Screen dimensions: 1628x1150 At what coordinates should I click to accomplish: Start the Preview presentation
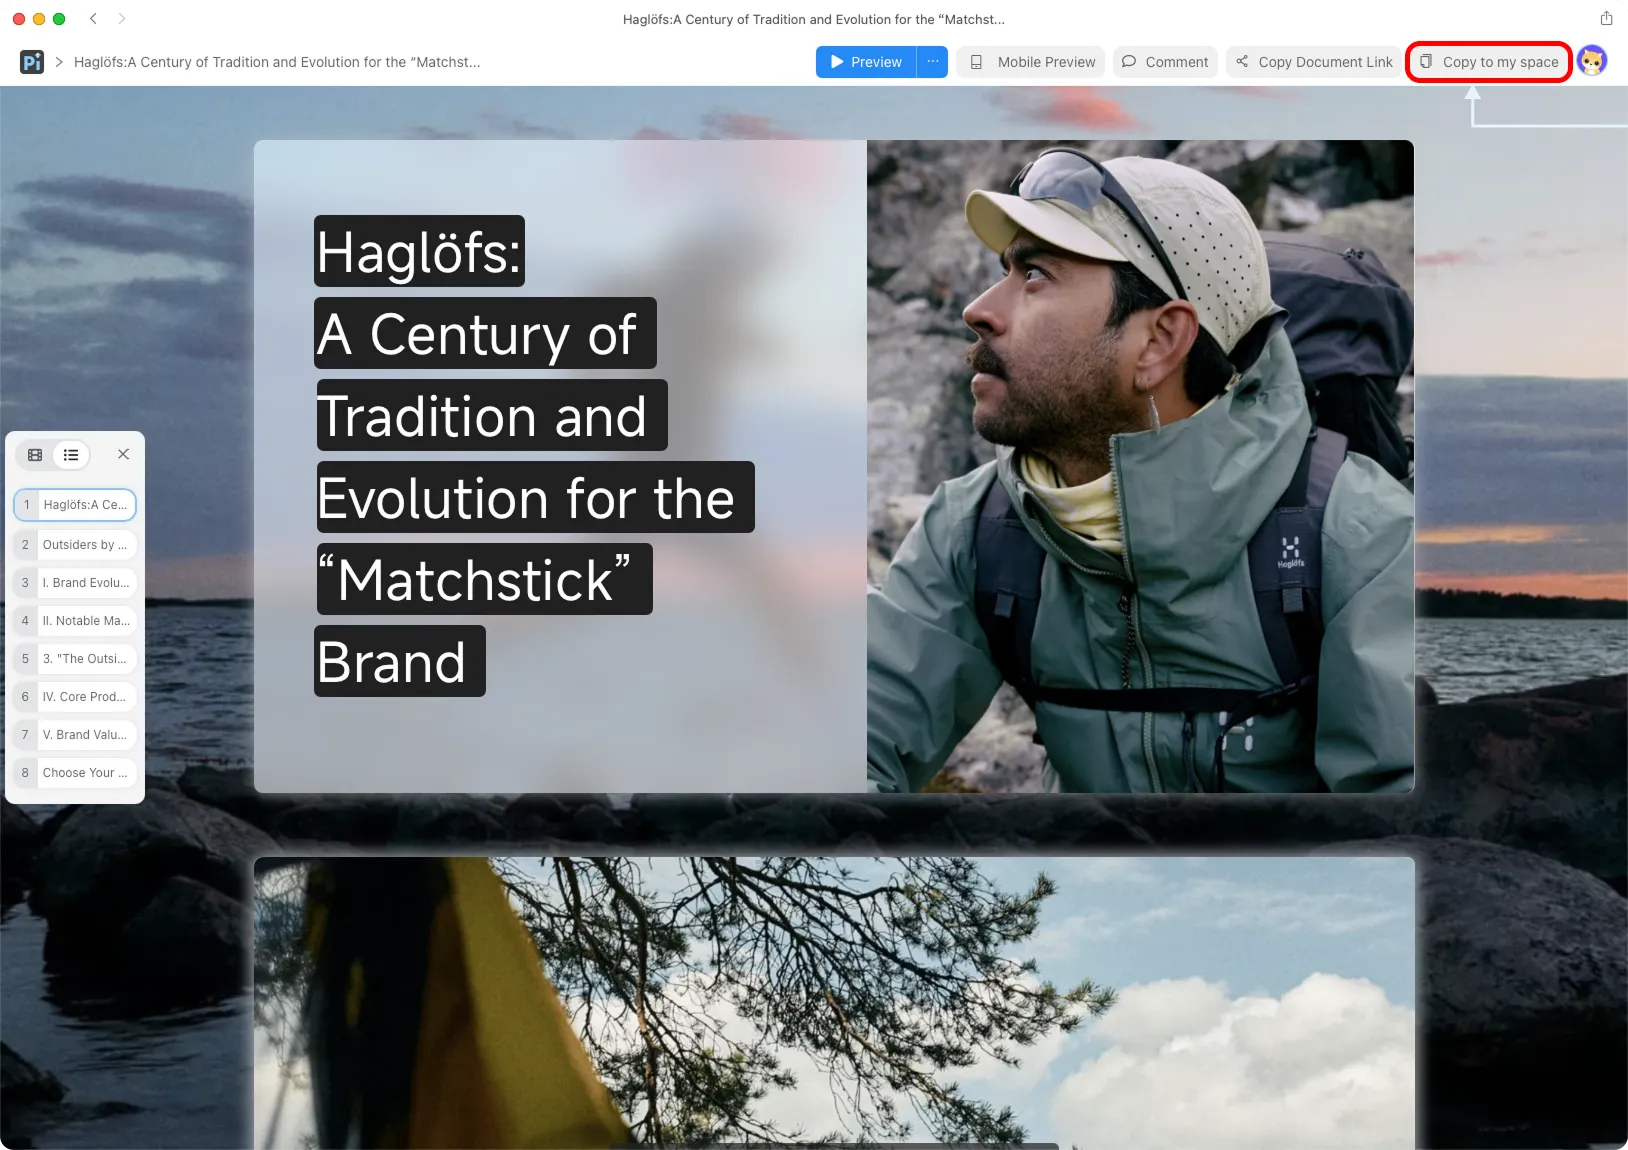[866, 62]
